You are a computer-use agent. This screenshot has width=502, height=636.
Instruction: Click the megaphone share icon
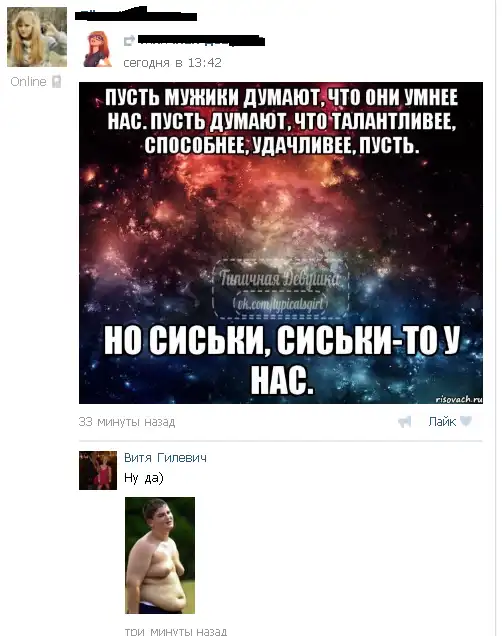(x=405, y=422)
